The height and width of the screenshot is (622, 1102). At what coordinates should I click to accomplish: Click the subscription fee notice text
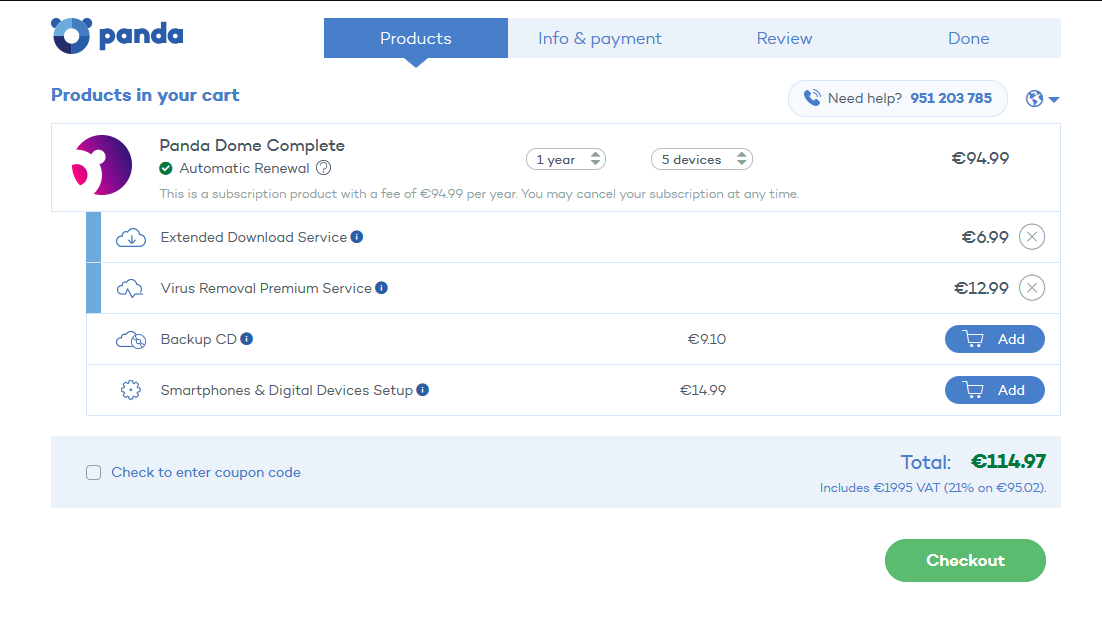pyautogui.click(x=479, y=193)
